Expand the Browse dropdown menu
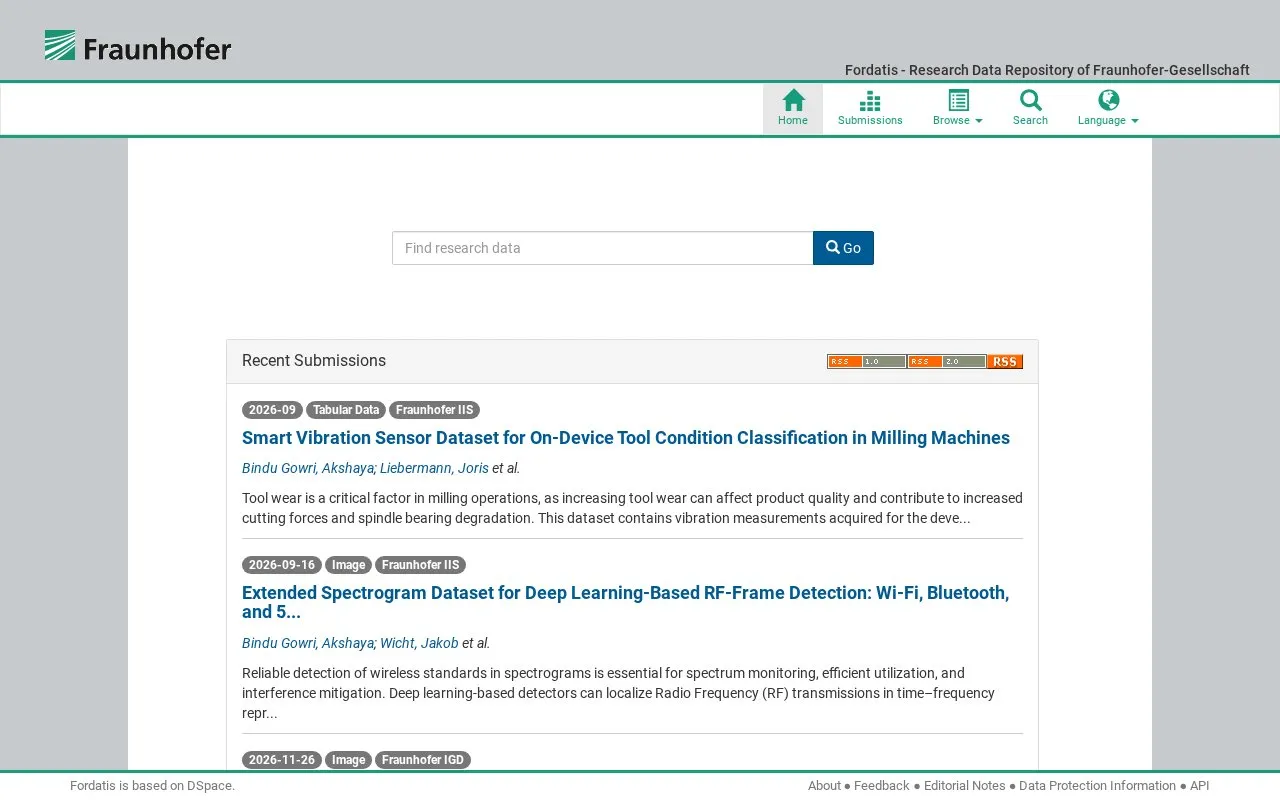1280x800 pixels. (x=958, y=108)
